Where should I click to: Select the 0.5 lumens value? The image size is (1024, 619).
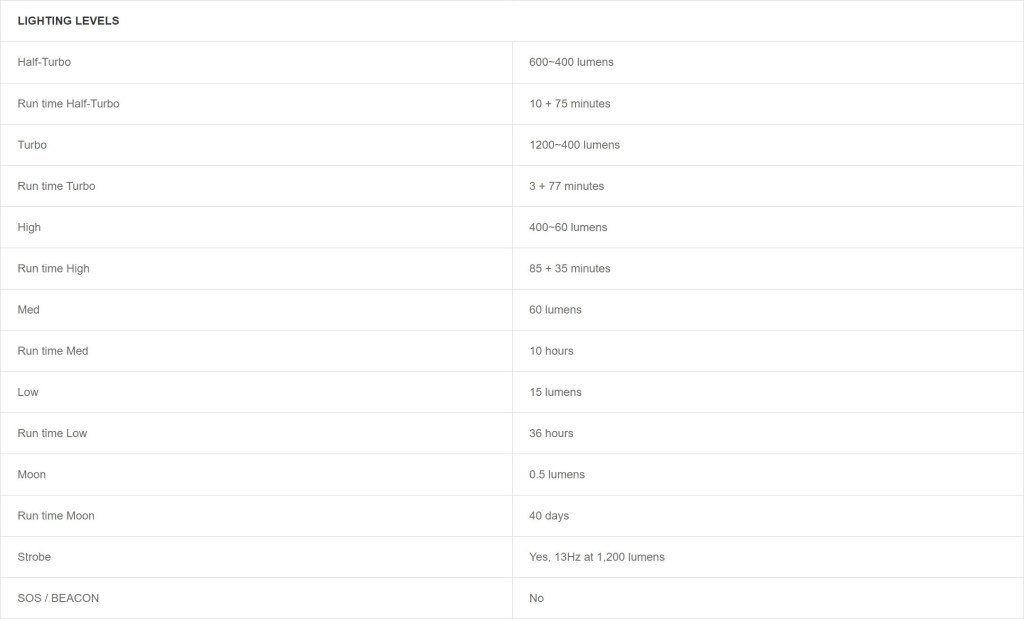coord(557,475)
